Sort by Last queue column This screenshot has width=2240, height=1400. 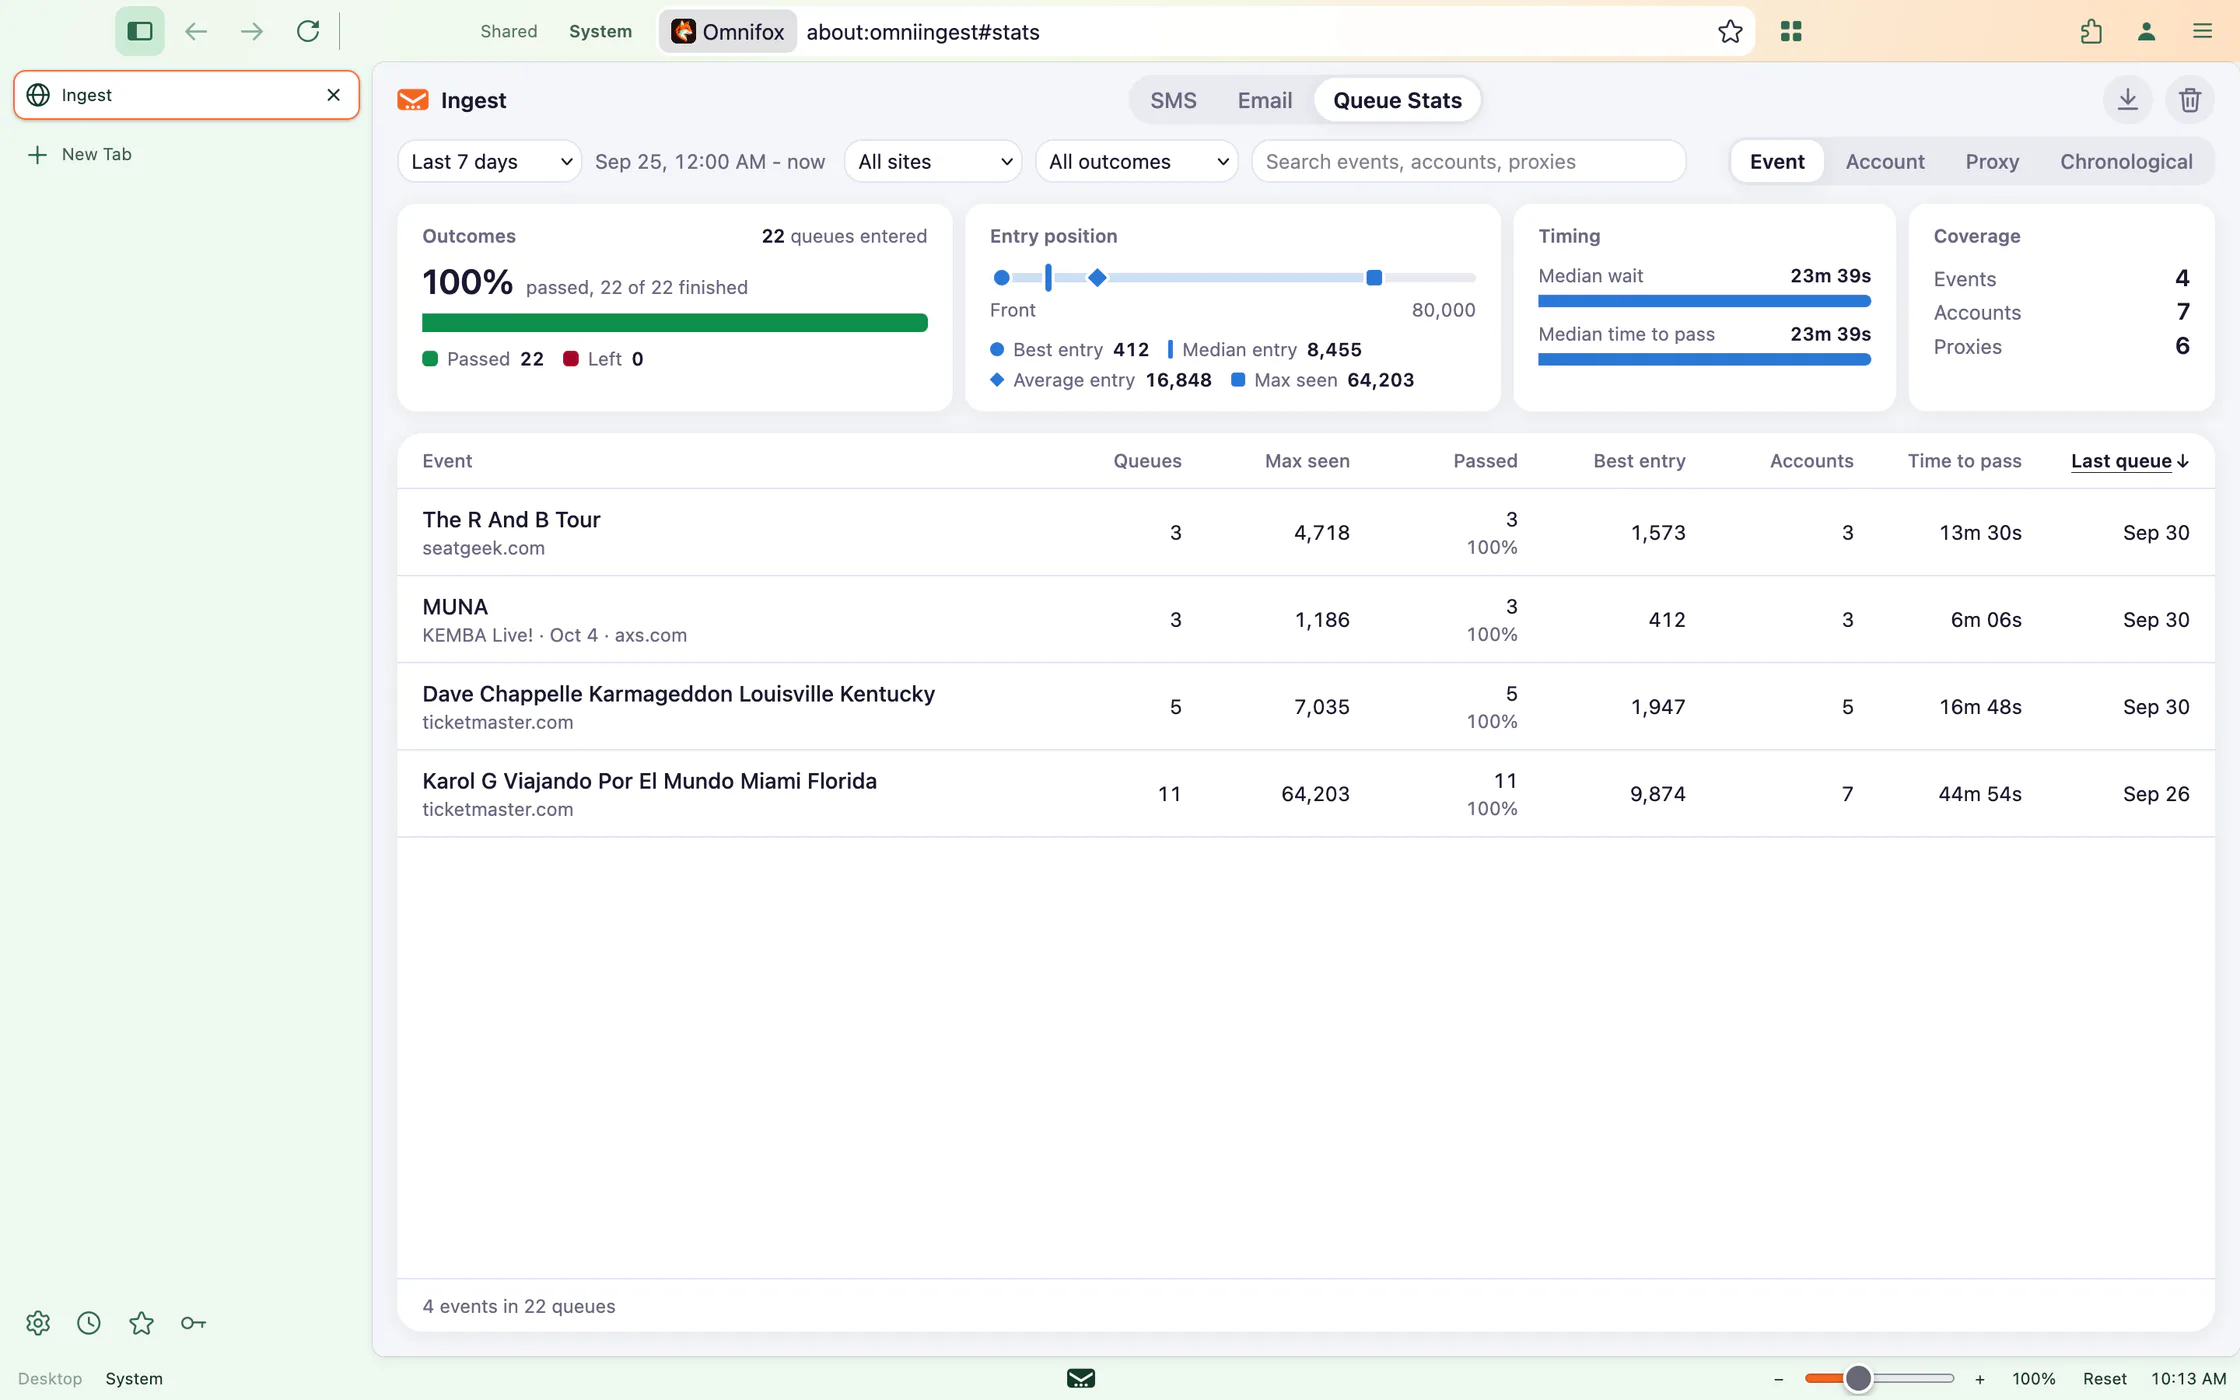(2130, 461)
